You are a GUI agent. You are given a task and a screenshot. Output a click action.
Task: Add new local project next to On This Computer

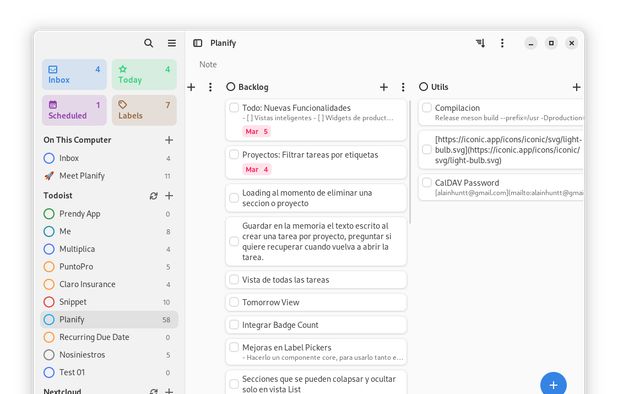tap(169, 140)
